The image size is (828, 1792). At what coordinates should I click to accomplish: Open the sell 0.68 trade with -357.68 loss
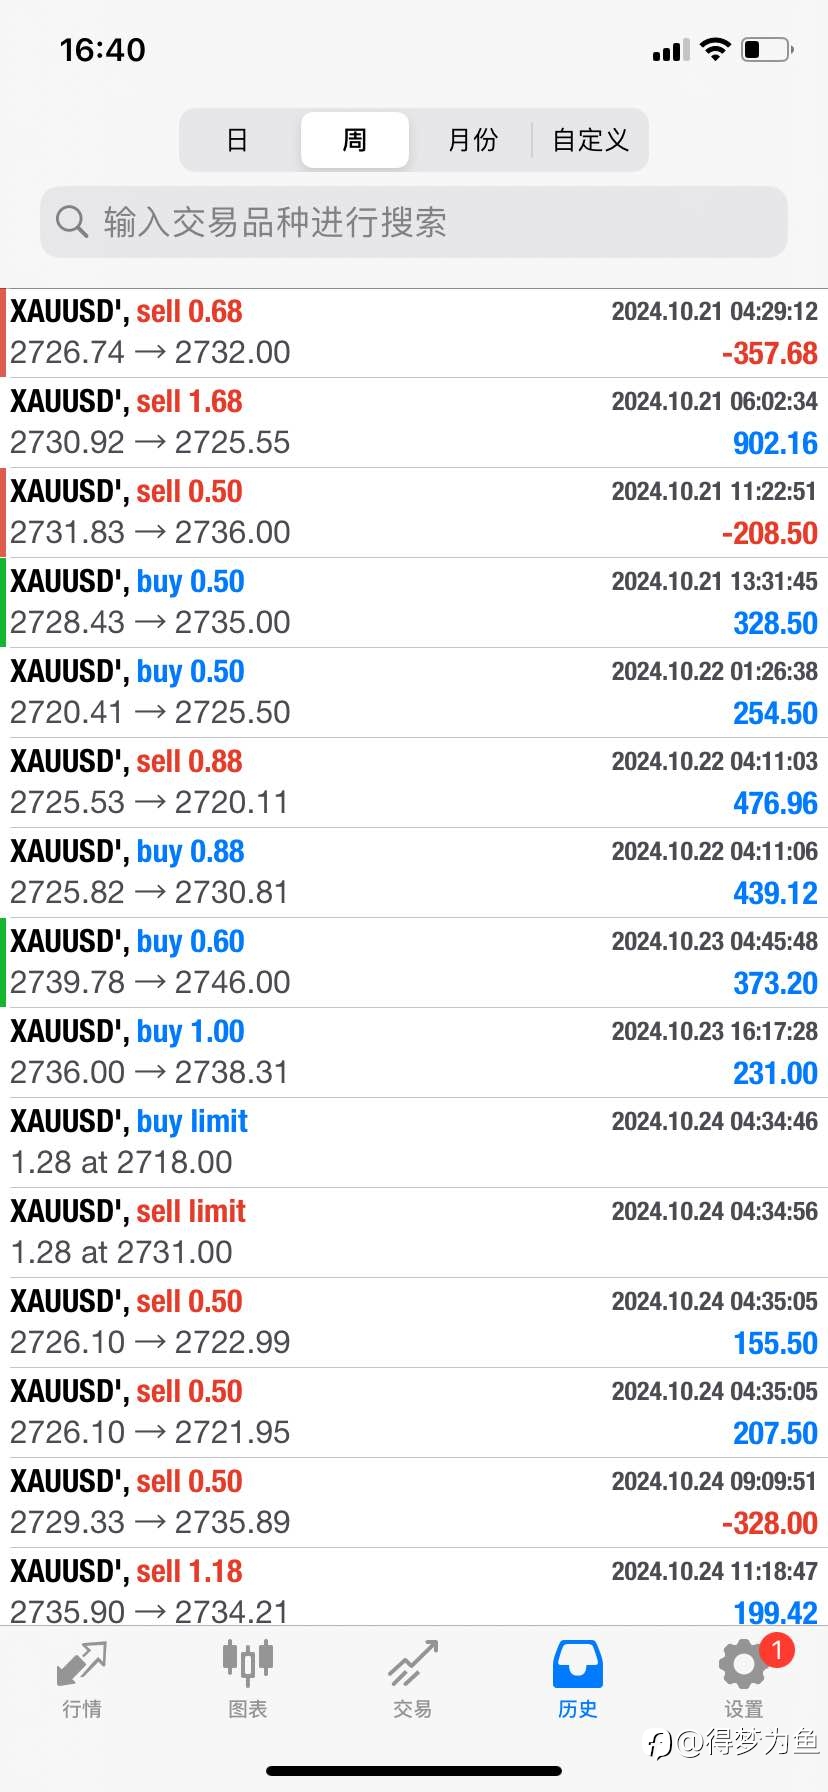414,333
